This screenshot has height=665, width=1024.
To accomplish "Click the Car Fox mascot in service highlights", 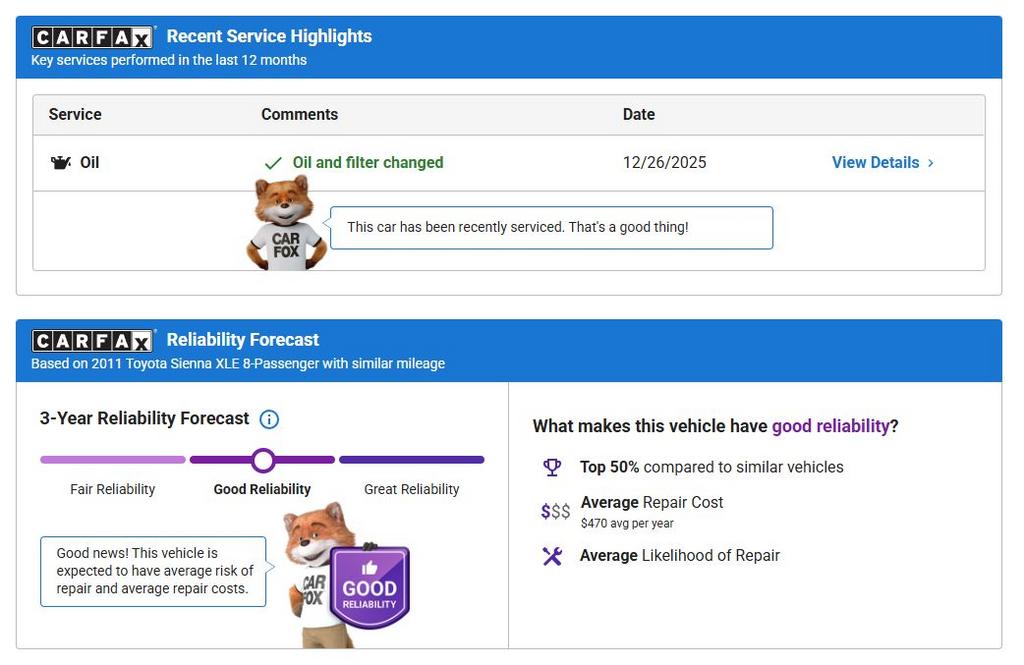I will [286, 224].
